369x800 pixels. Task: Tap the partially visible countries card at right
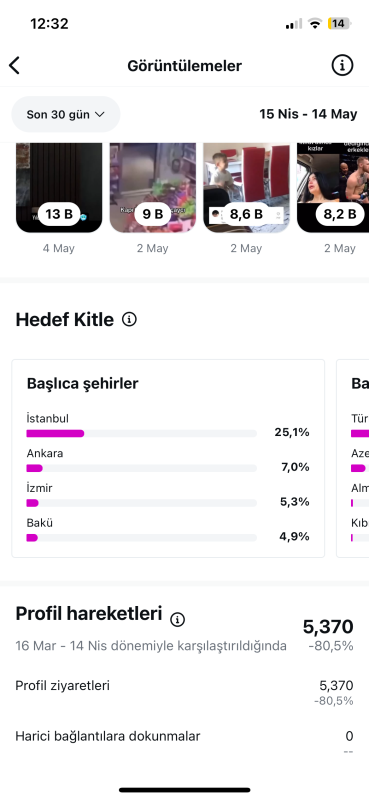click(x=353, y=458)
